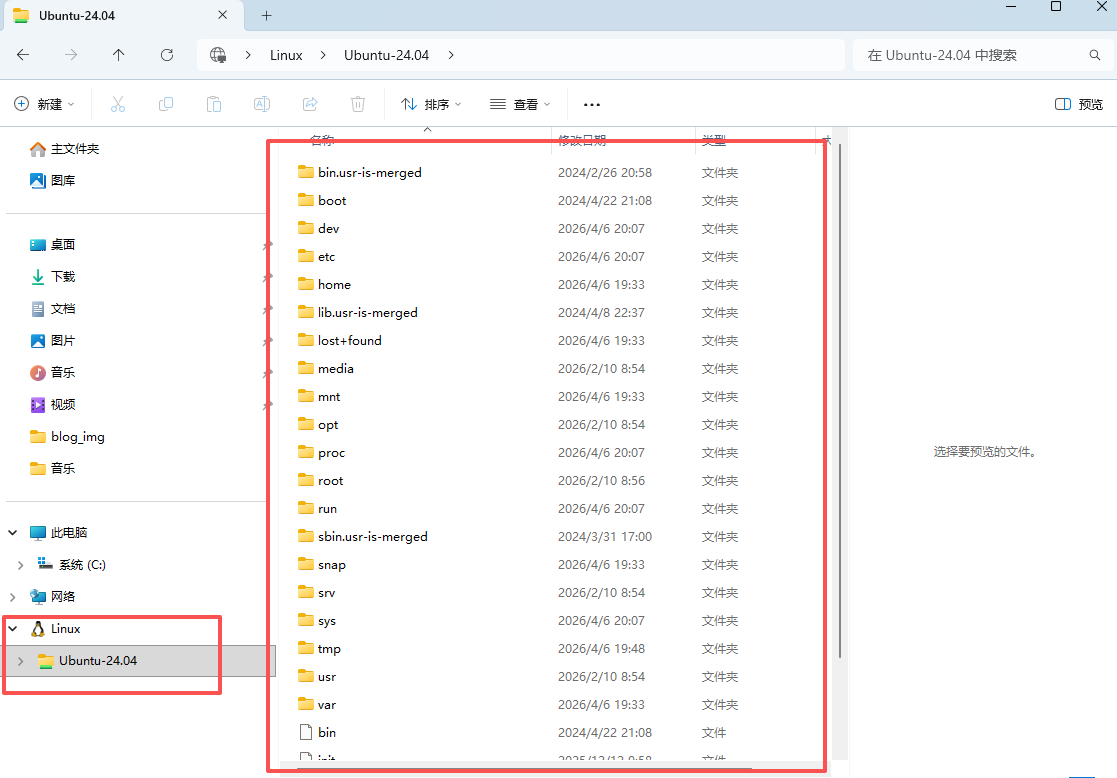Click the Share icon in toolbar
1117x778 pixels.
coord(310,104)
